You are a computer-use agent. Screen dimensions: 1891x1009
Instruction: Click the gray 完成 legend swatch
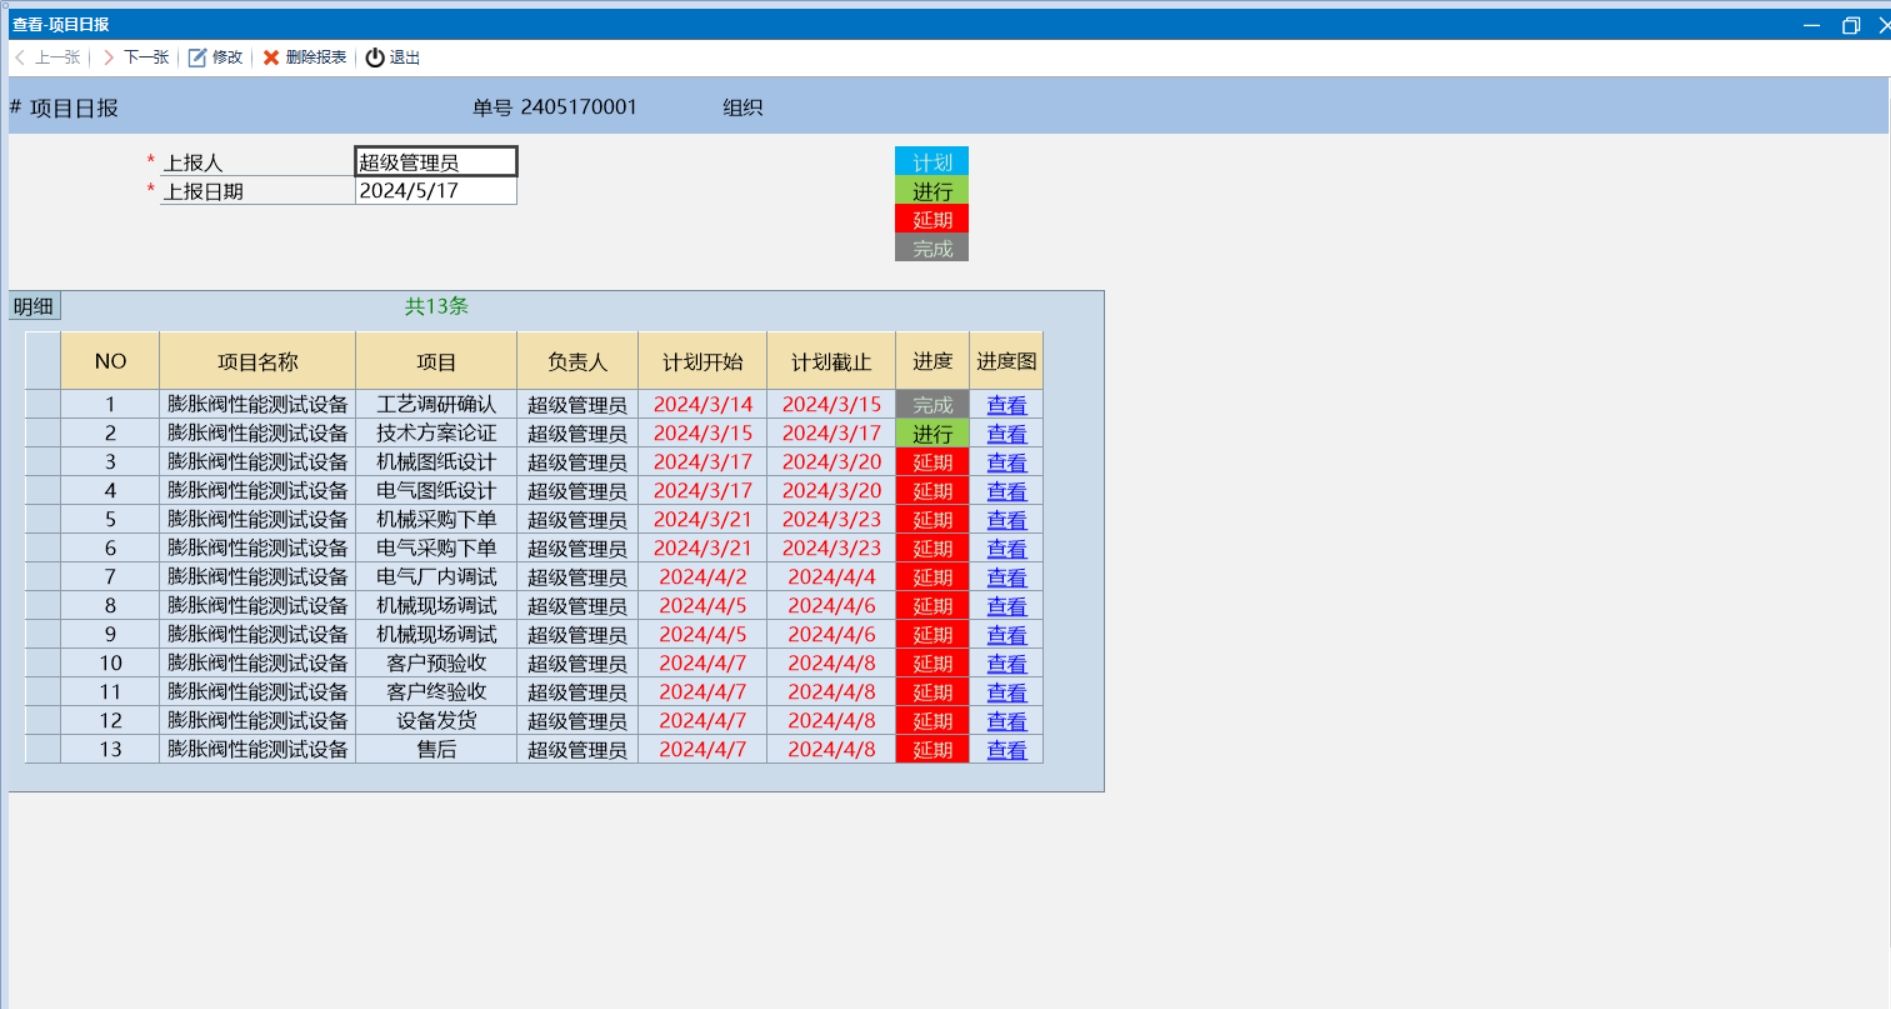[932, 248]
